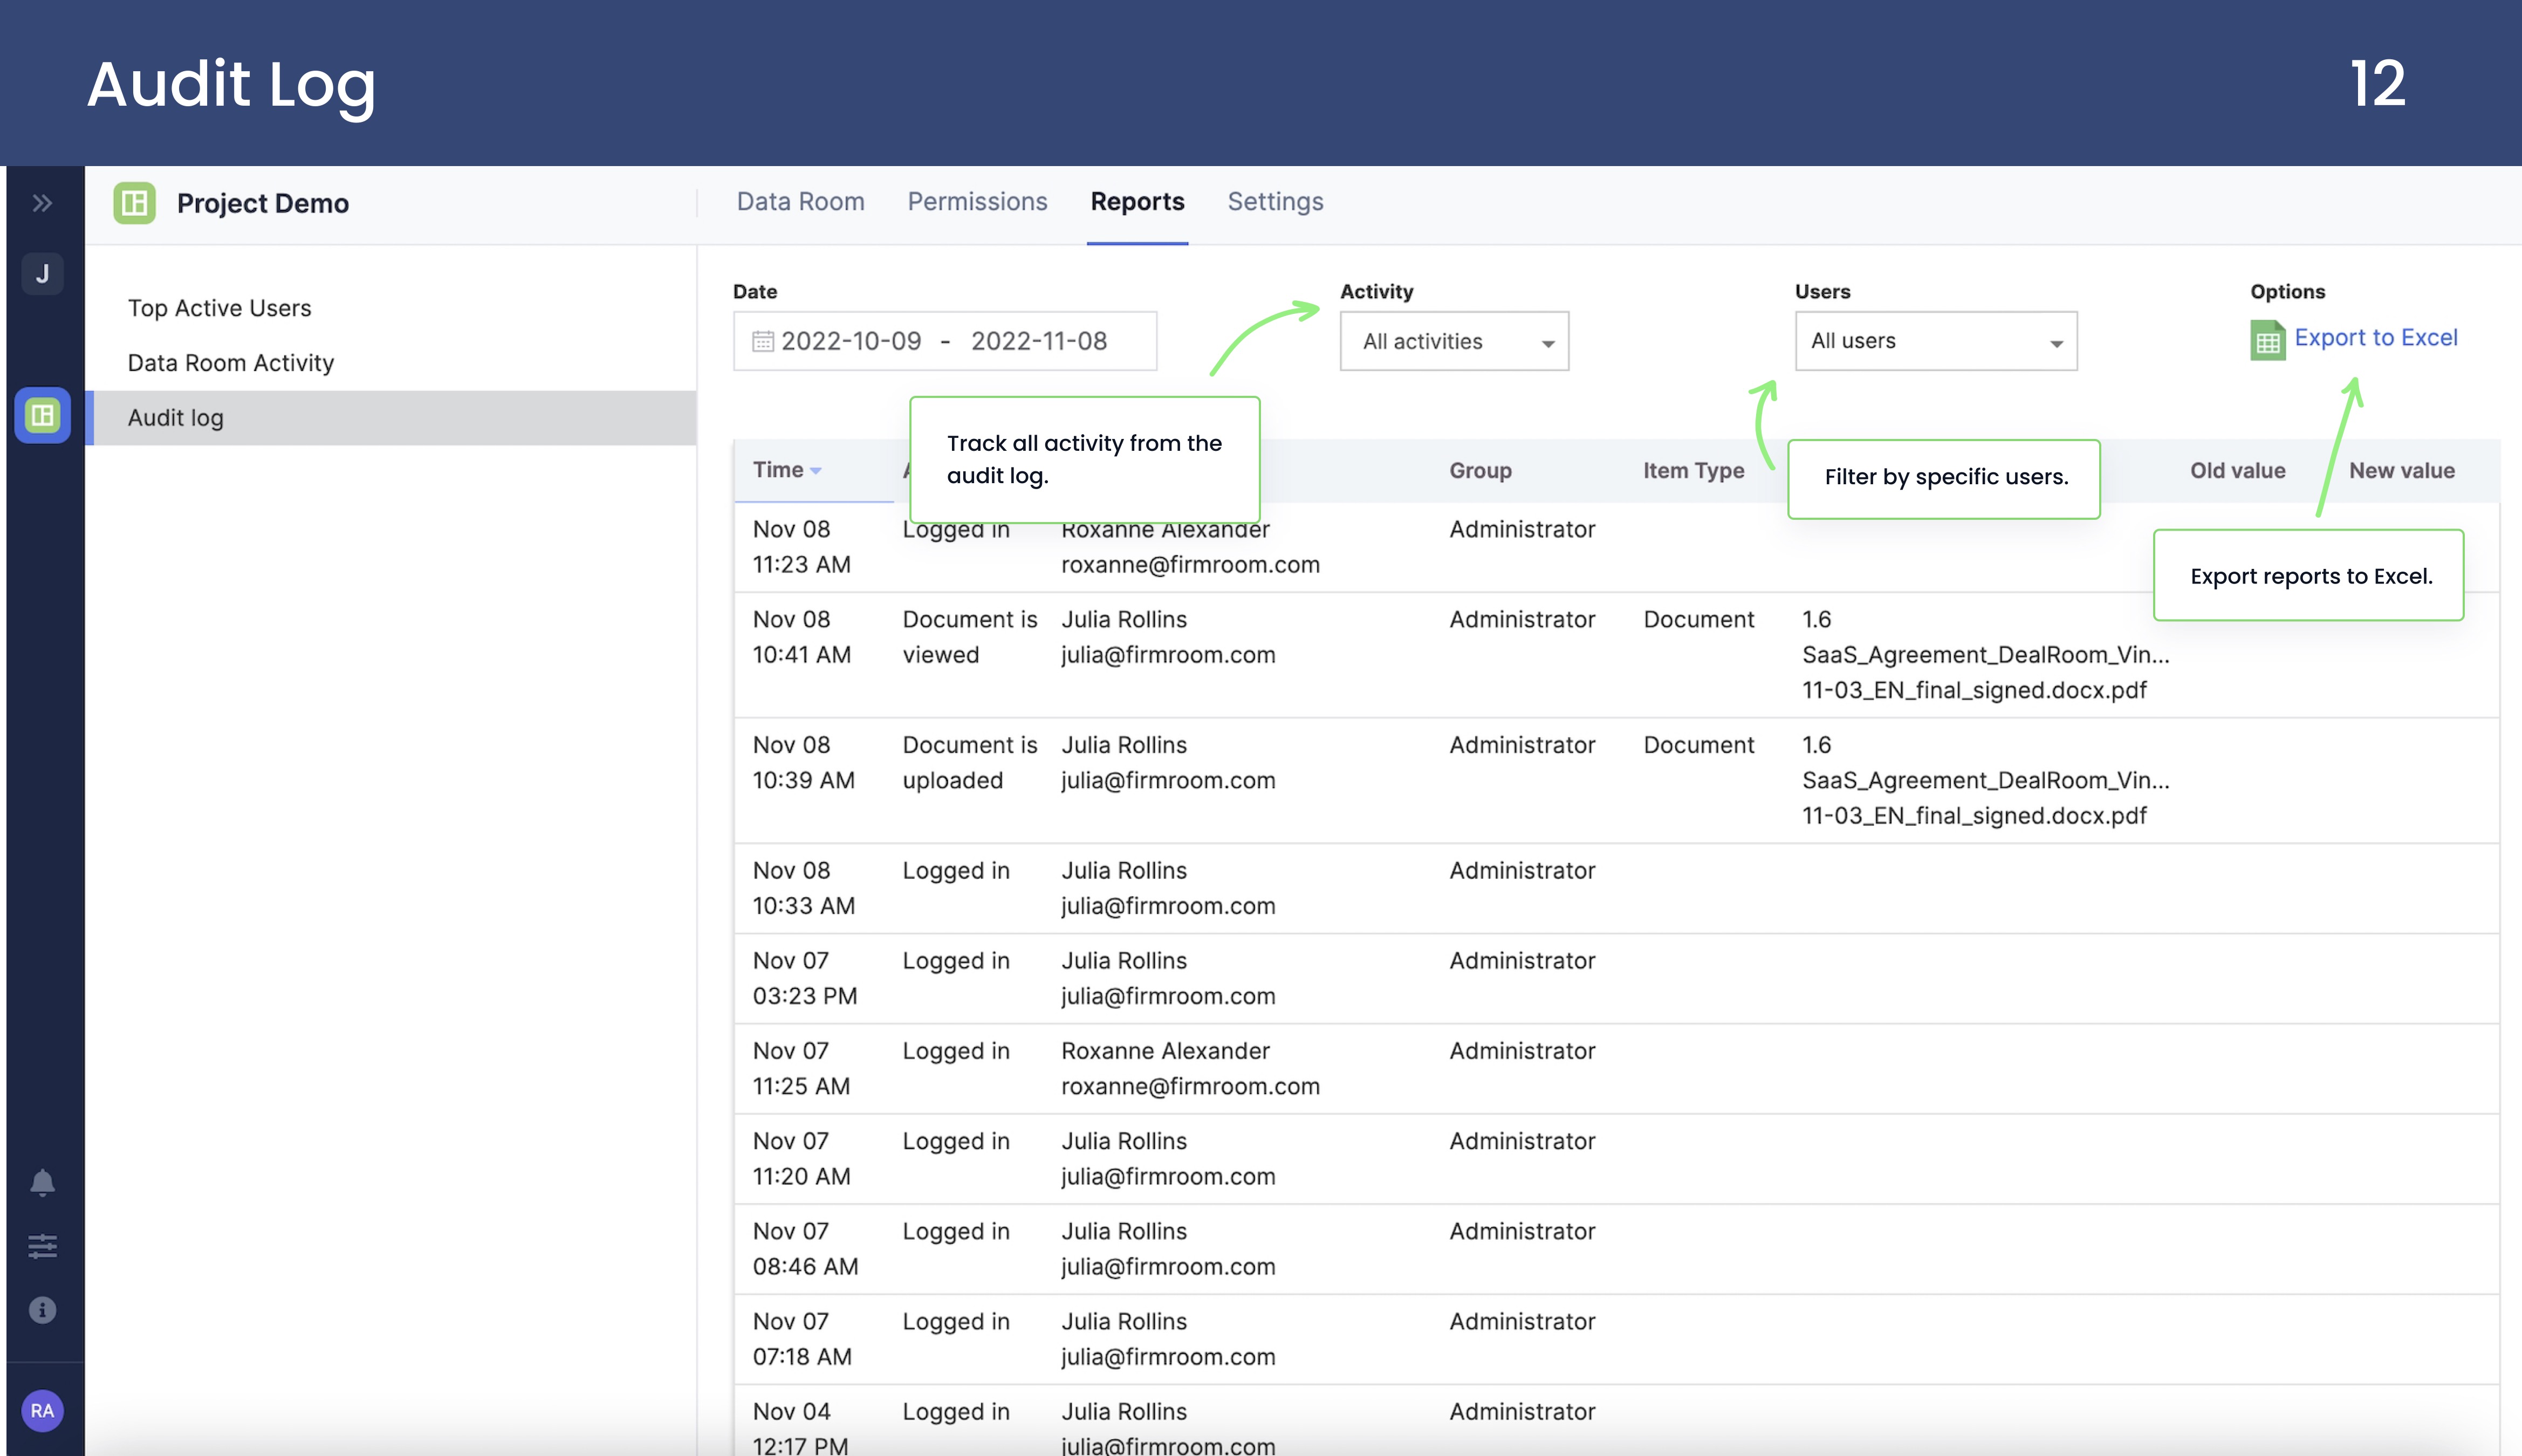This screenshot has width=2522, height=1456.
Task: Open Top Active Users report
Action: coord(219,308)
